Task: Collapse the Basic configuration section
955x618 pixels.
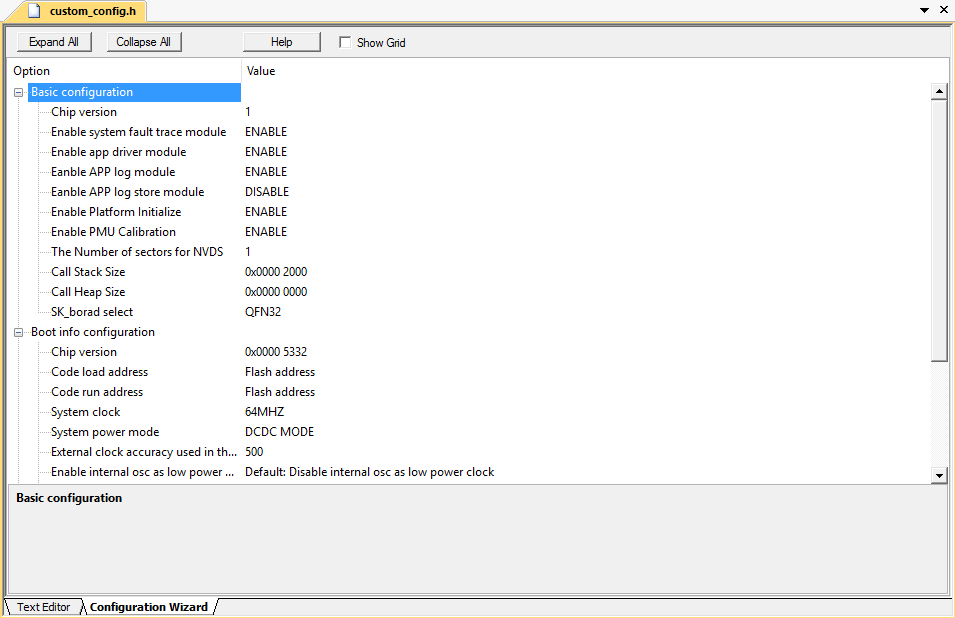Action: [18, 92]
